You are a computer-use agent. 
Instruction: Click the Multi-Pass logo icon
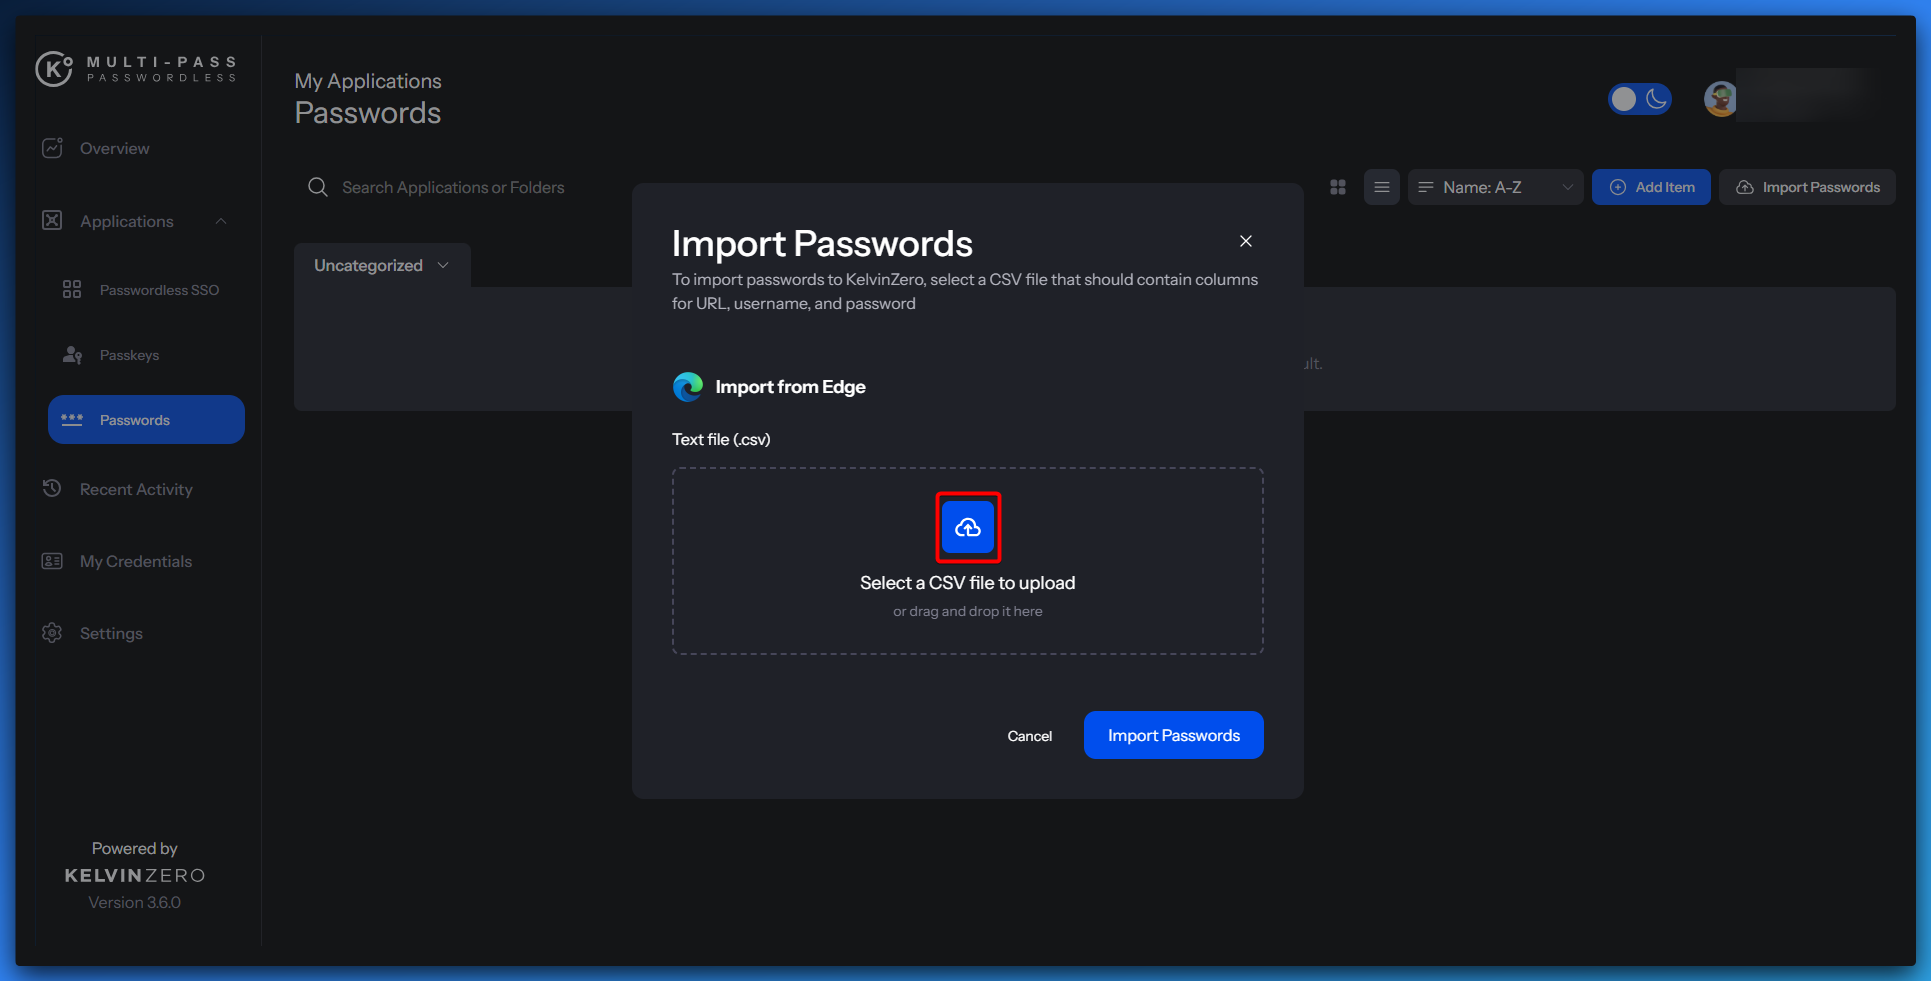pos(54,69)
